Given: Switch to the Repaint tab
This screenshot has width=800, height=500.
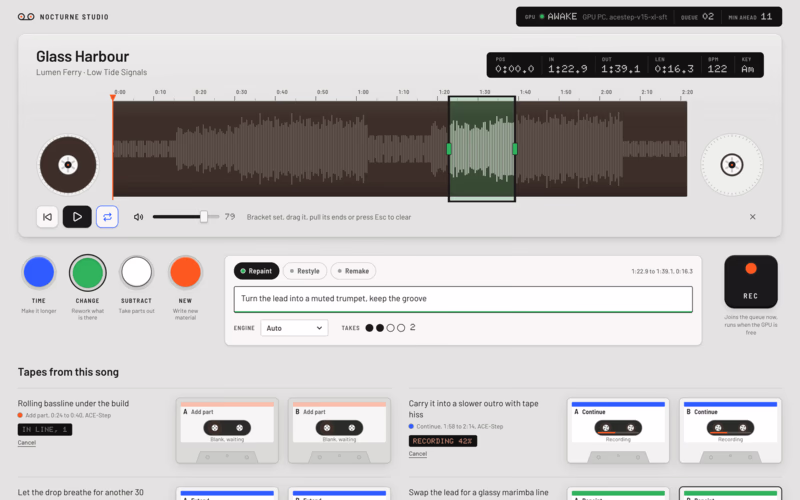Looking at the screenshot, I should click(256, 271).
